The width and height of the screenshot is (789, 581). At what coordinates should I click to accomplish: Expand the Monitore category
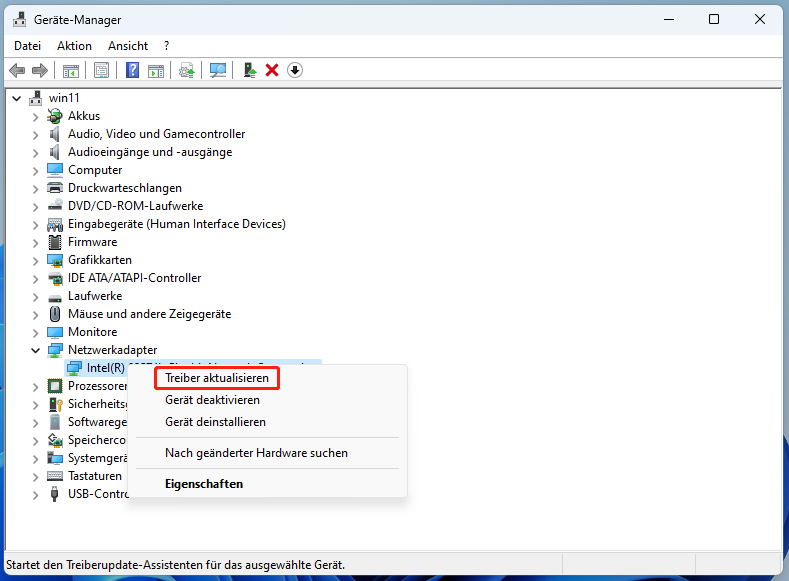(35, 333)
